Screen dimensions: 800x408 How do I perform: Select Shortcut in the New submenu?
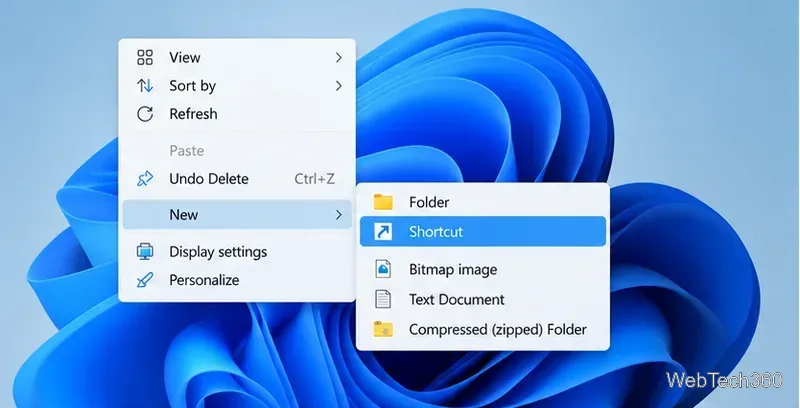pyautogui.click(x=483, y=232)
